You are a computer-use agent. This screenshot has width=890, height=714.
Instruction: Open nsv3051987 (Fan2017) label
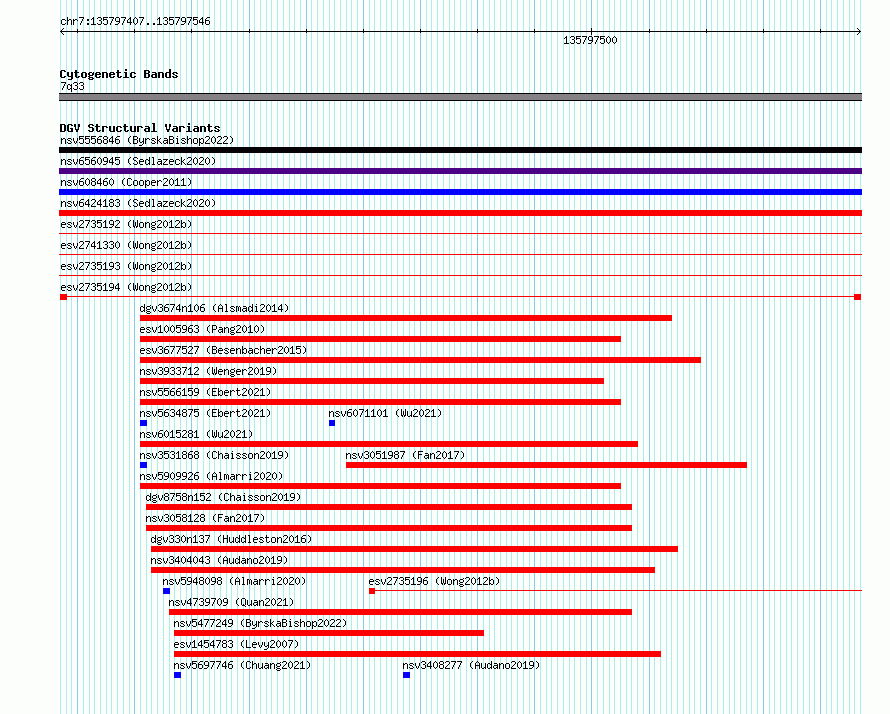405,455
